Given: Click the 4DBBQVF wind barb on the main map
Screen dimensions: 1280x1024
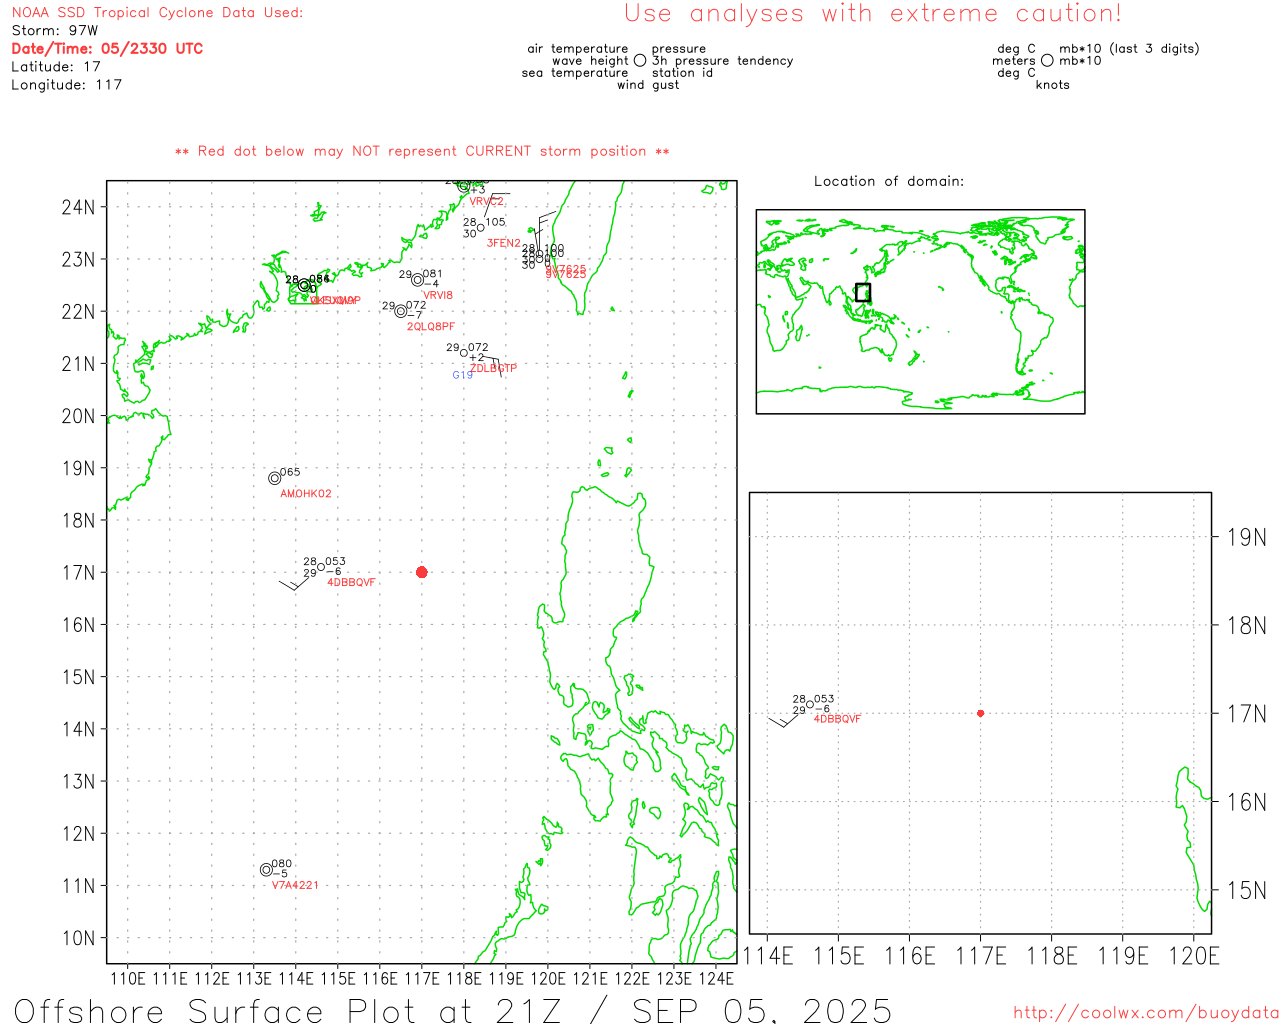Looking at the screenshot, I should [x=293, y=582].
